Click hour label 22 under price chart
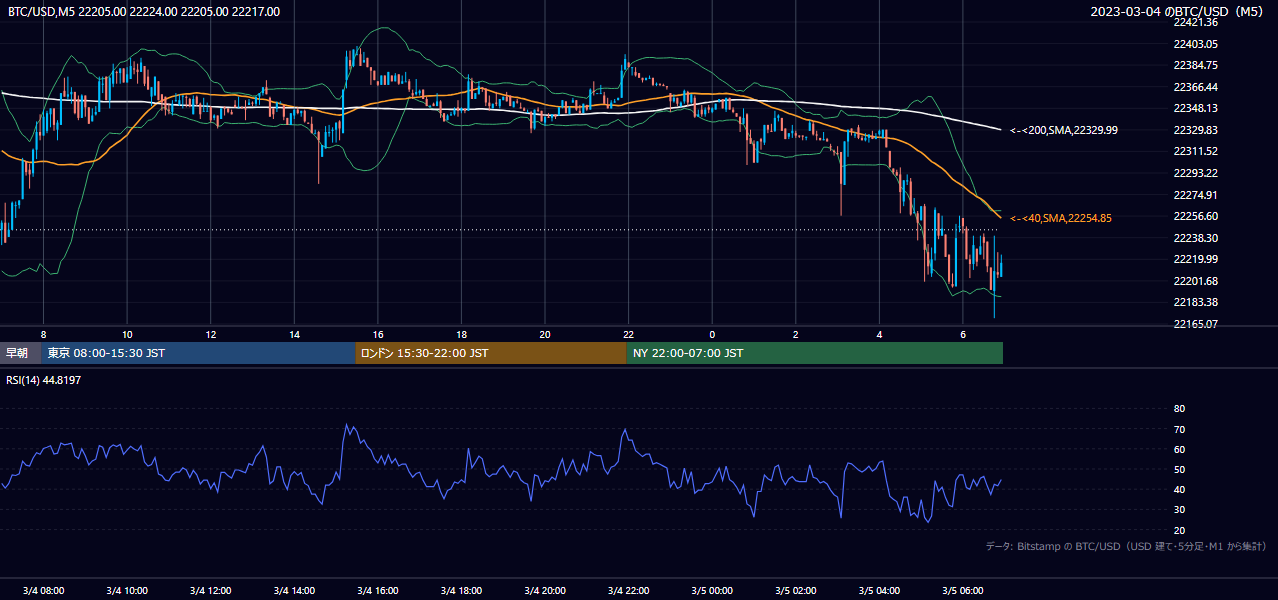This screenshot has width=1278, height=600. click(628, 334)
